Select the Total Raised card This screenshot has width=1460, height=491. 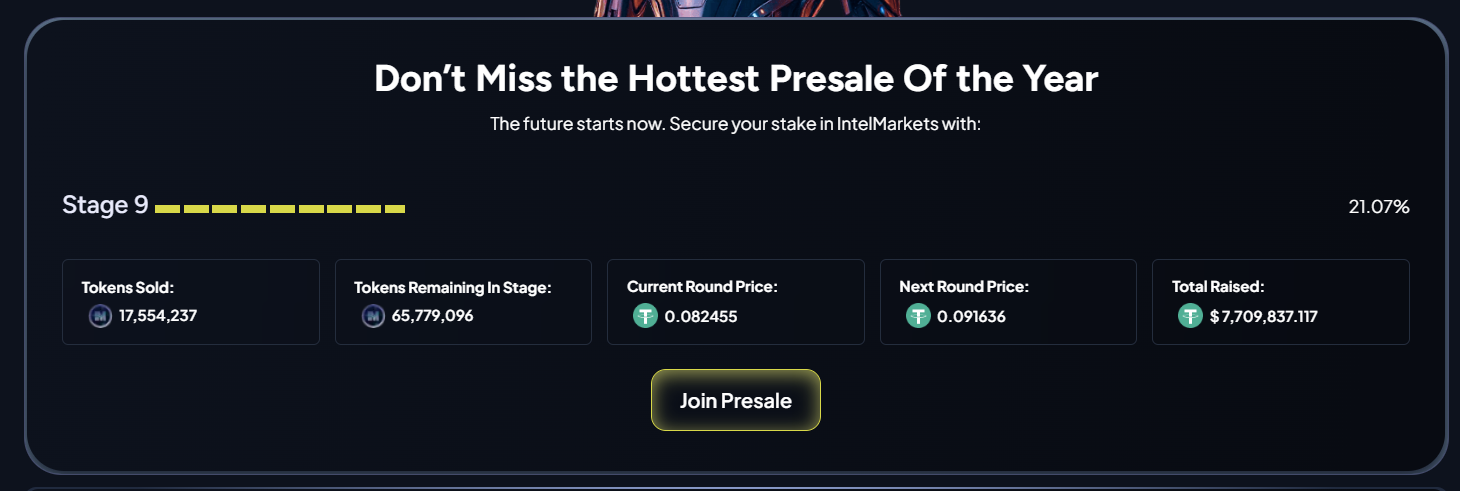1281,302
